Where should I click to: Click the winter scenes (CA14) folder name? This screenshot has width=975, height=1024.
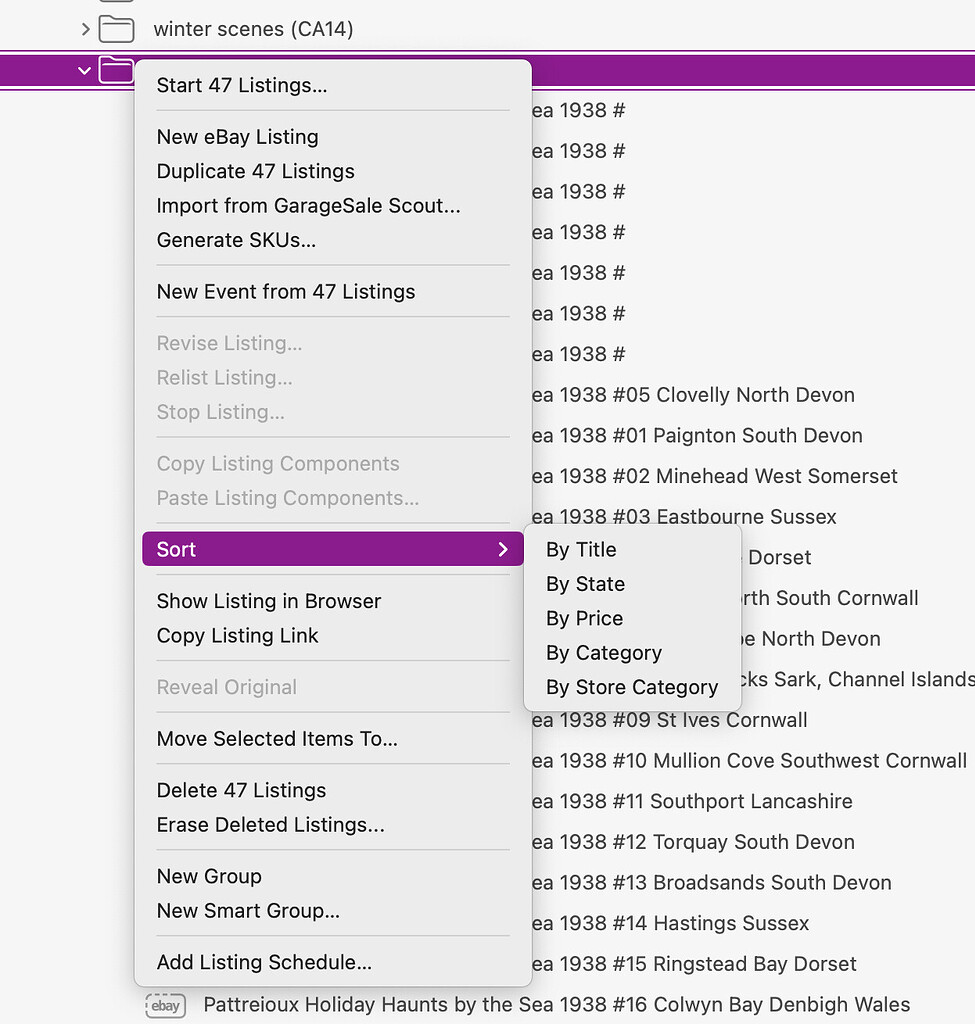253,29
